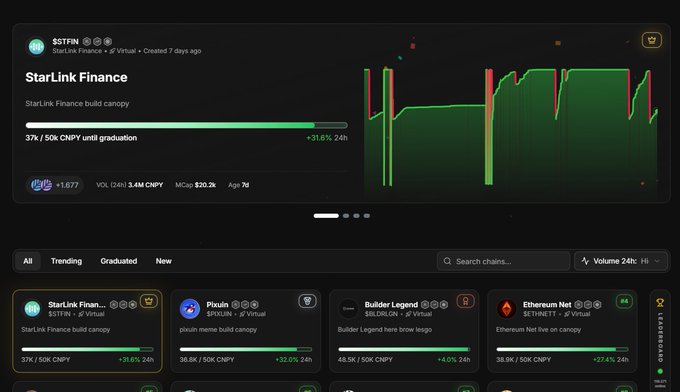Click "pixuin meme build canopy" description
The width and height of the screenshot is (680, 392).
click(218, 330)
